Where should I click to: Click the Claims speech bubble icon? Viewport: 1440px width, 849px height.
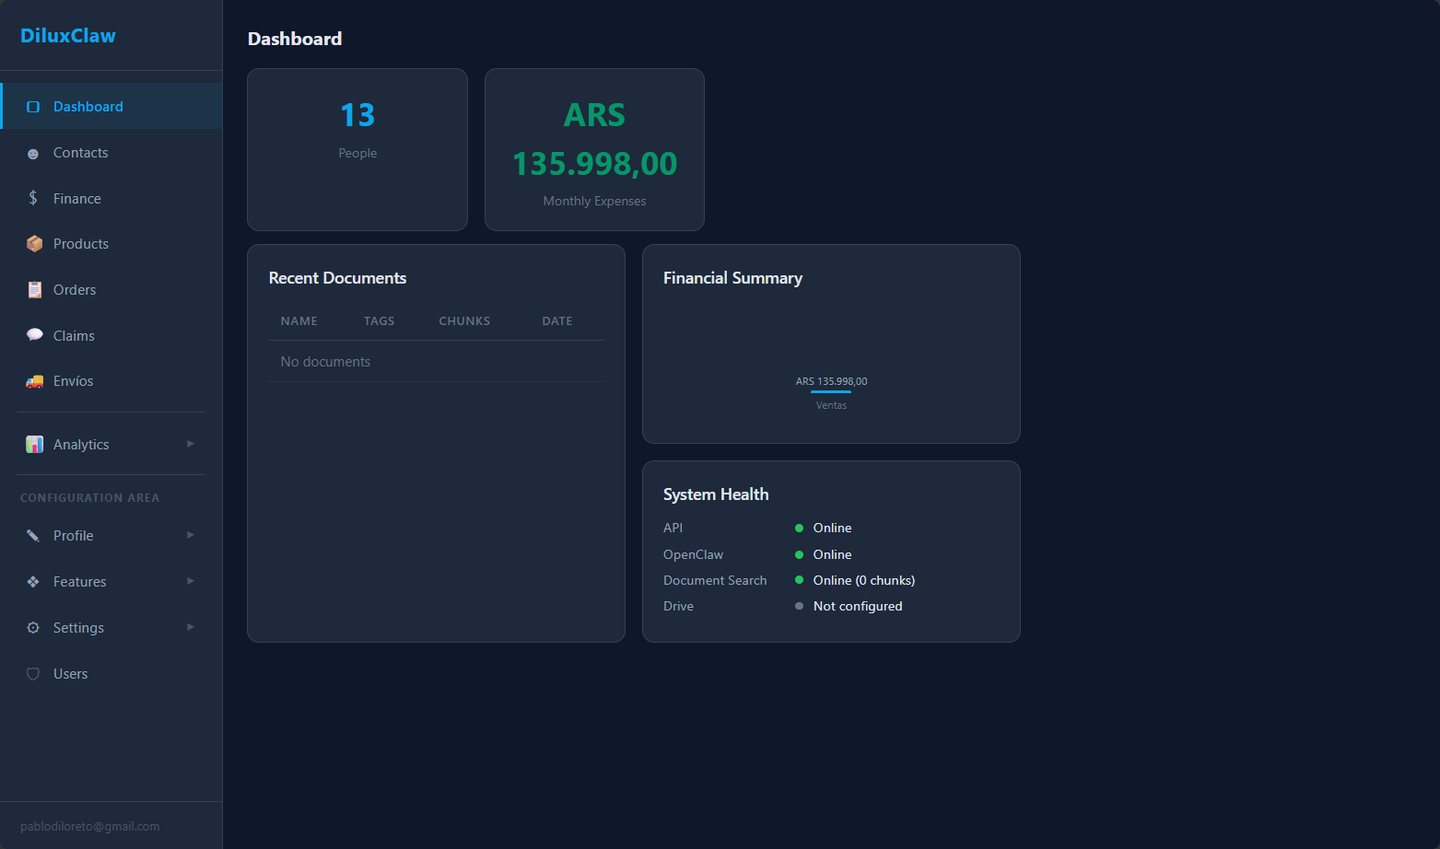34,335
